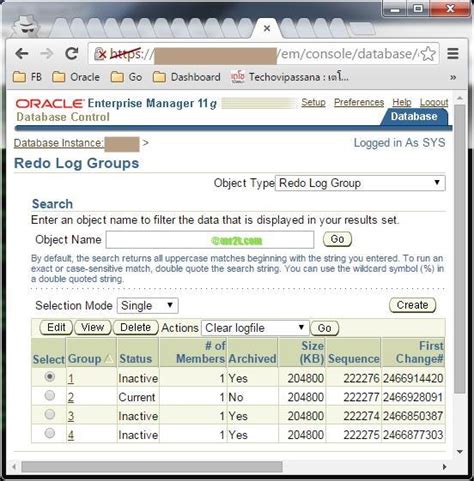Click sequence value 222277
The width and height of the screenshot is (474, 481).
[x=361, y=397]
